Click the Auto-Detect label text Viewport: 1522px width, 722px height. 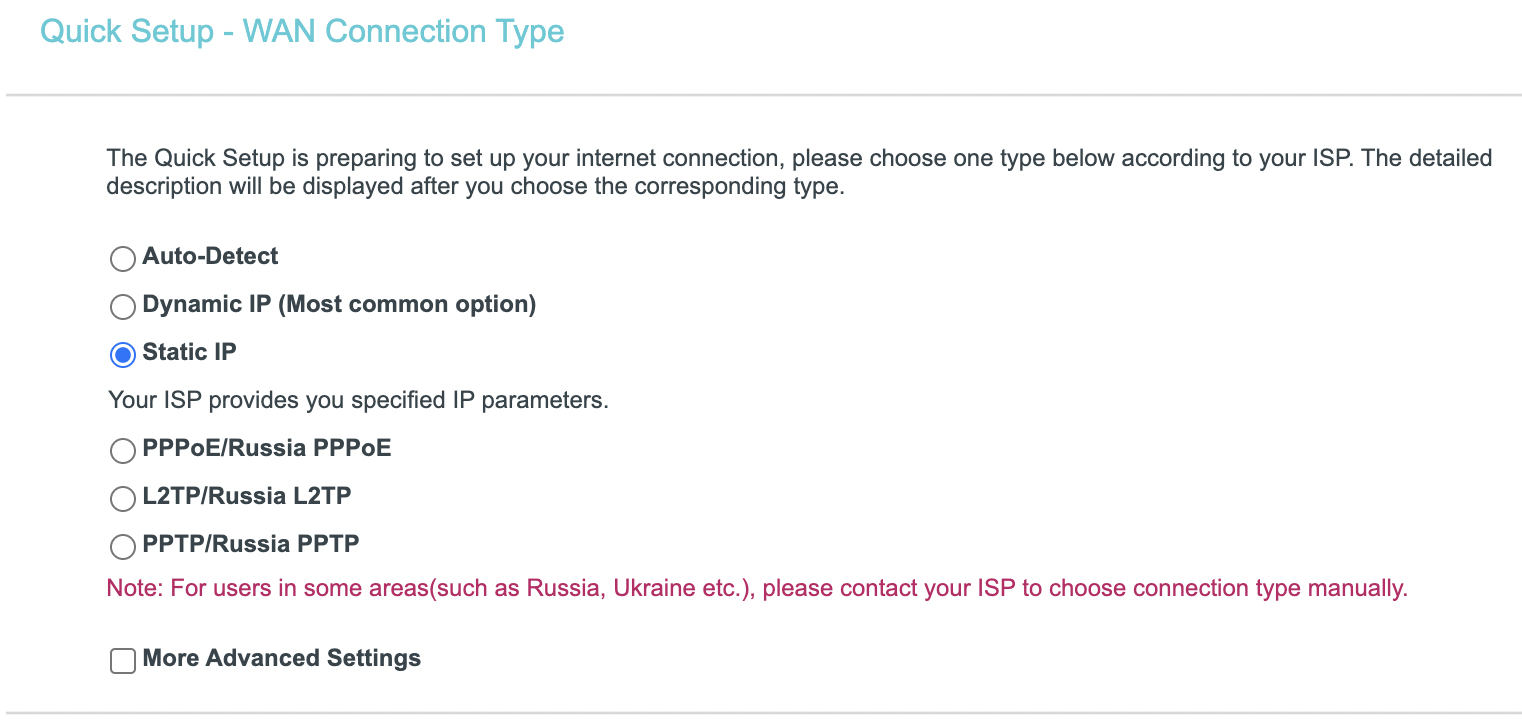tap(210, 256)
